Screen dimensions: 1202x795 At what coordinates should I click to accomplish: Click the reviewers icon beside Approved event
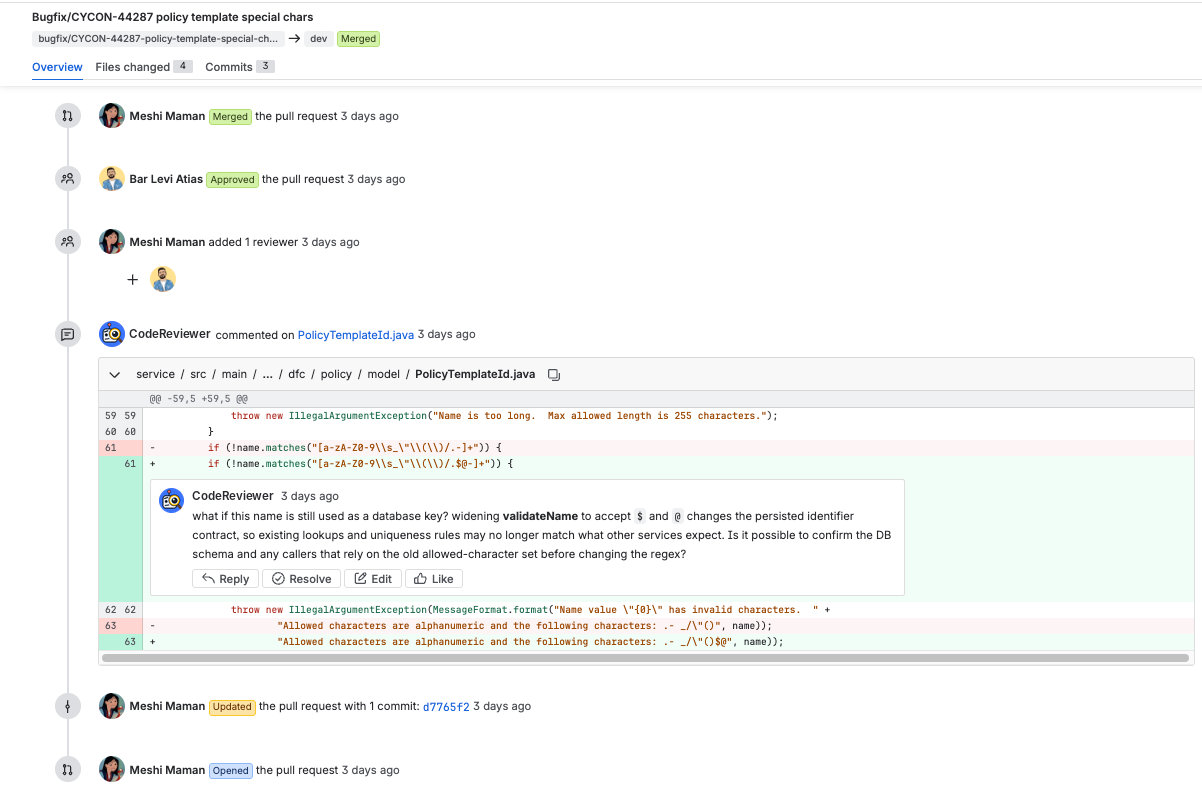[x=67, y=179]
